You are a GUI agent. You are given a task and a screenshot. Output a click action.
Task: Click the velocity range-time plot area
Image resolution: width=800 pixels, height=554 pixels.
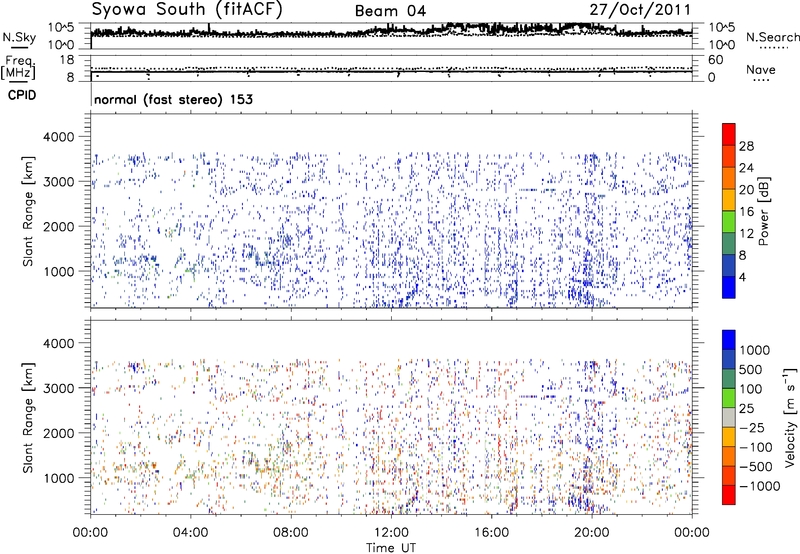tap(391, 416)
